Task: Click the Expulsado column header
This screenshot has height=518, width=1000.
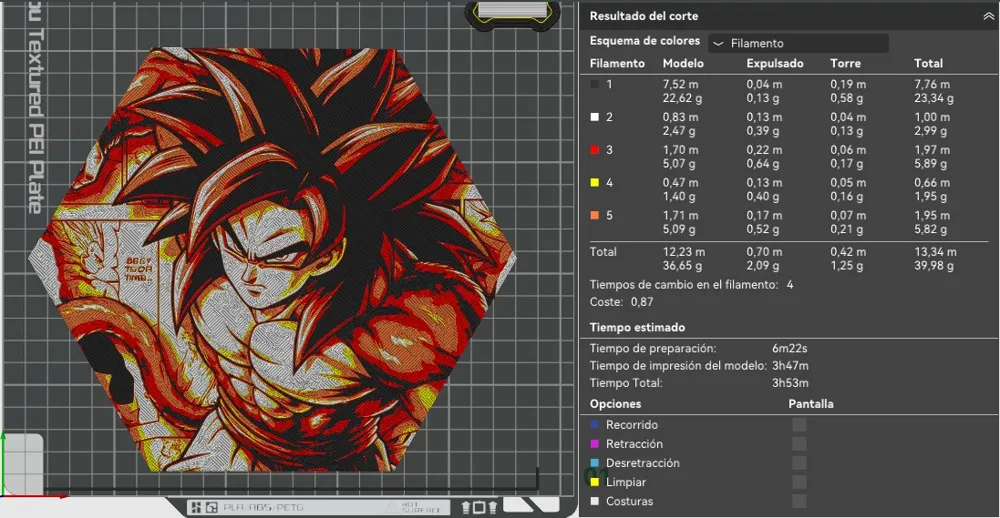Action: coord(775,63)
